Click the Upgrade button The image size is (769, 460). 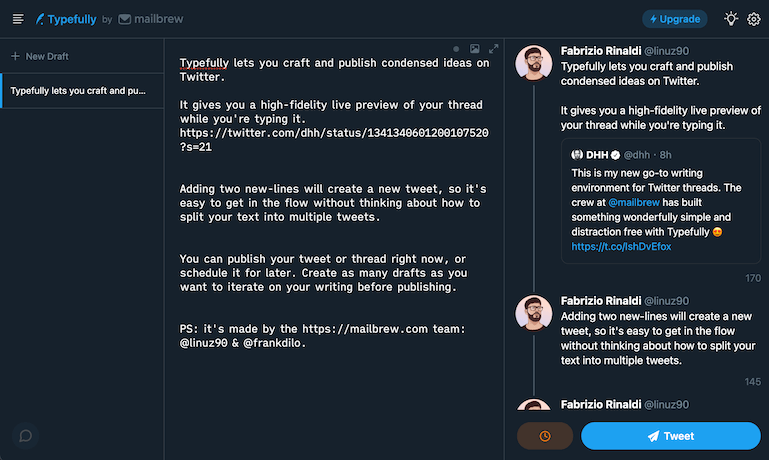pos(674,19)
